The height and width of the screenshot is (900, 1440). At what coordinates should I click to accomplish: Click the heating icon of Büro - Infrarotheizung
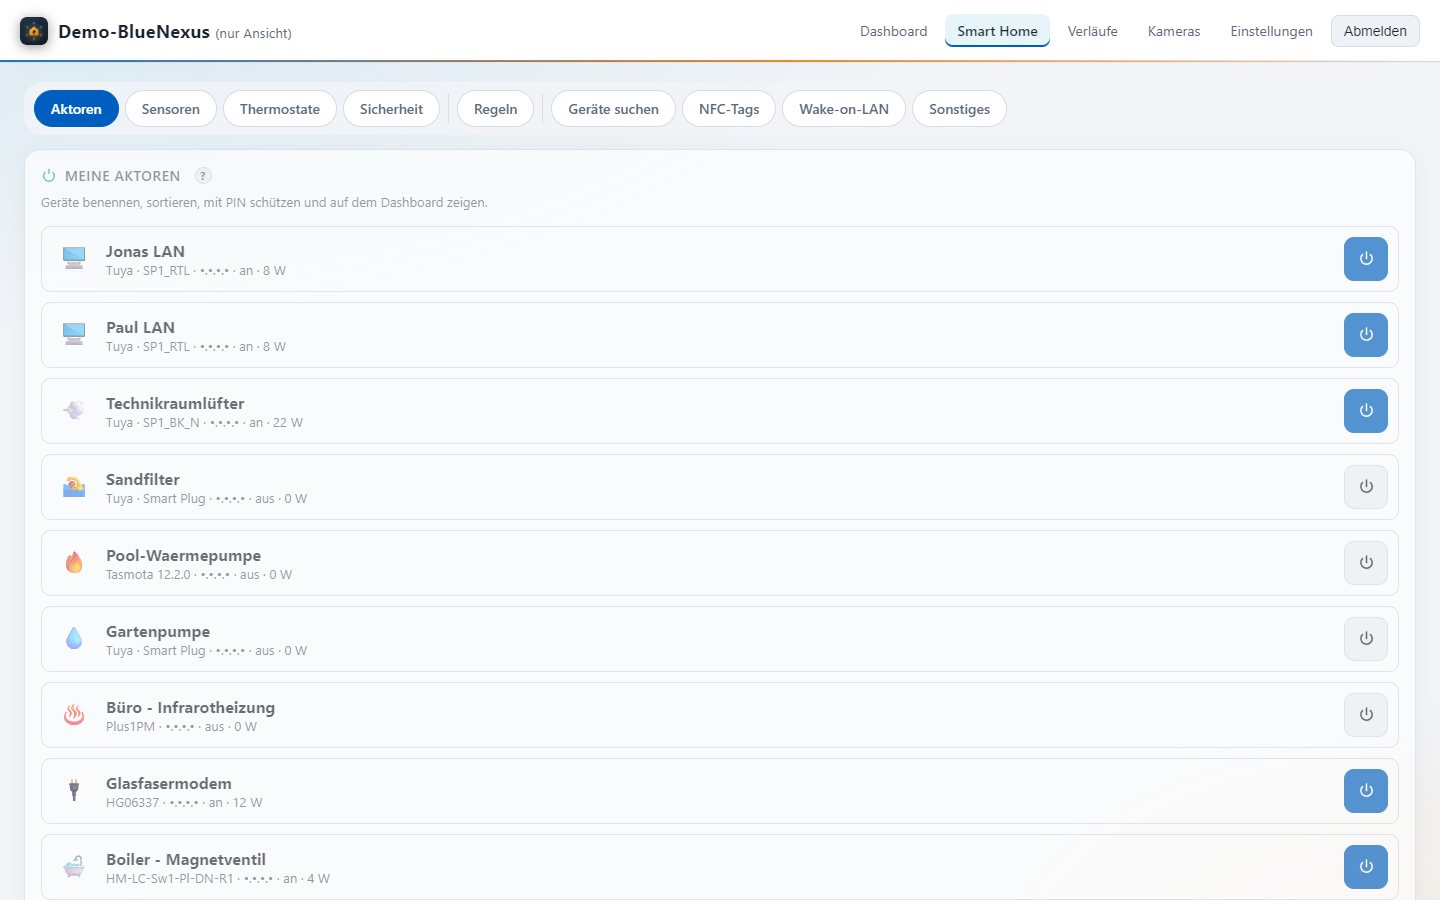(74, 715)
